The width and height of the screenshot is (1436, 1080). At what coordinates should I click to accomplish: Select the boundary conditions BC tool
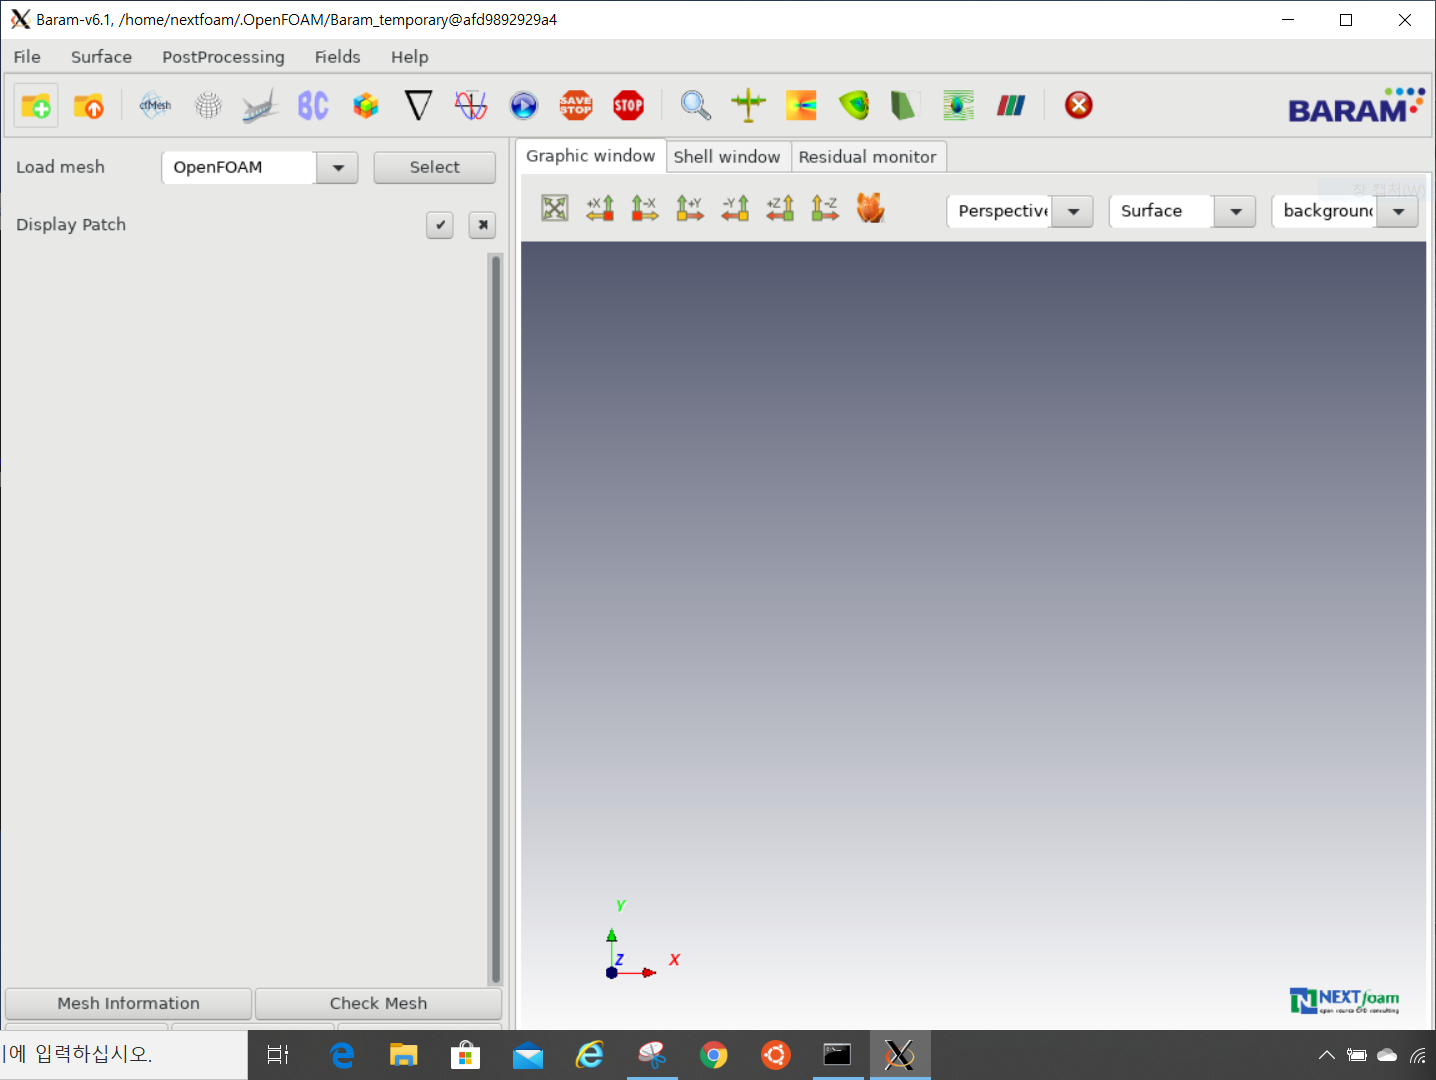click(312, 104)
